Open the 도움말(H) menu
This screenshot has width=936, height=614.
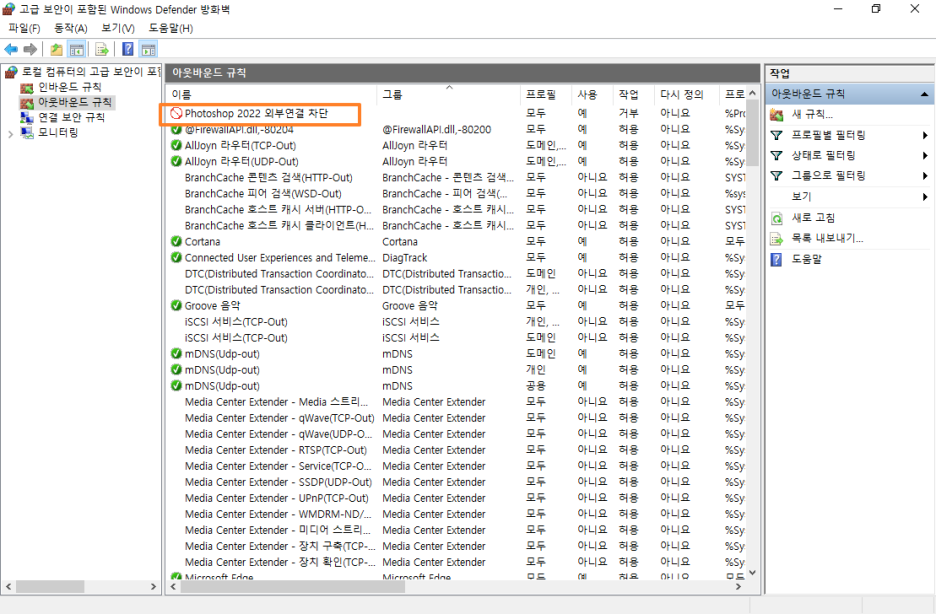(x=171, y=28)
